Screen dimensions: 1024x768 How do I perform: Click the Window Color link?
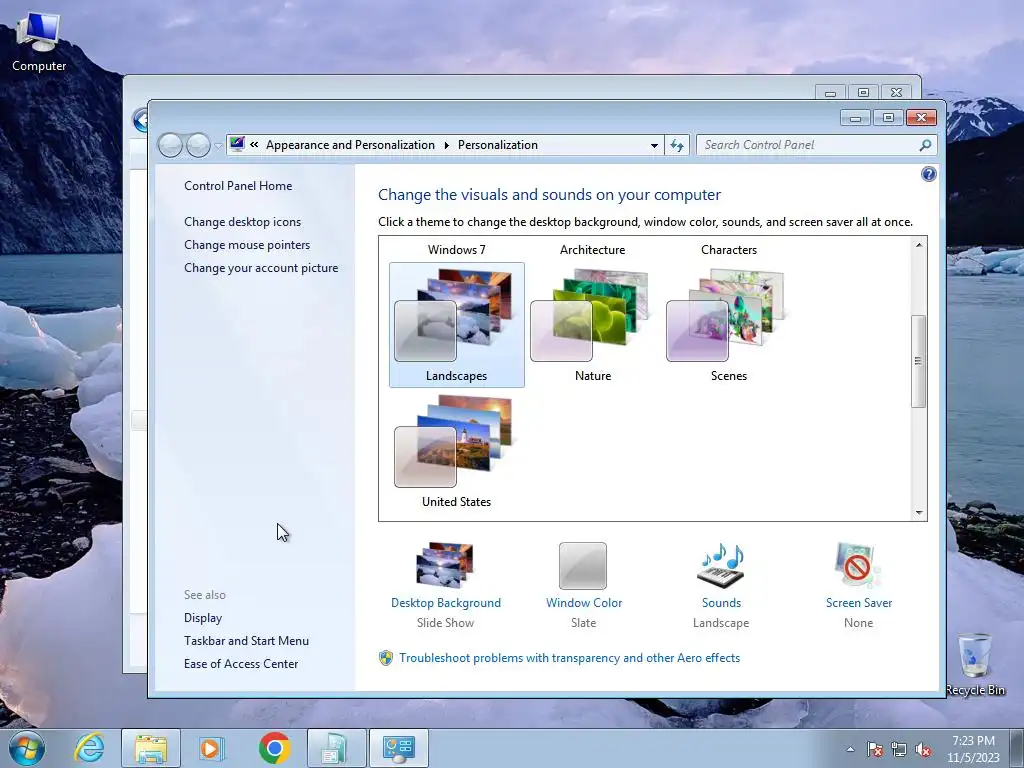point(584,603)
